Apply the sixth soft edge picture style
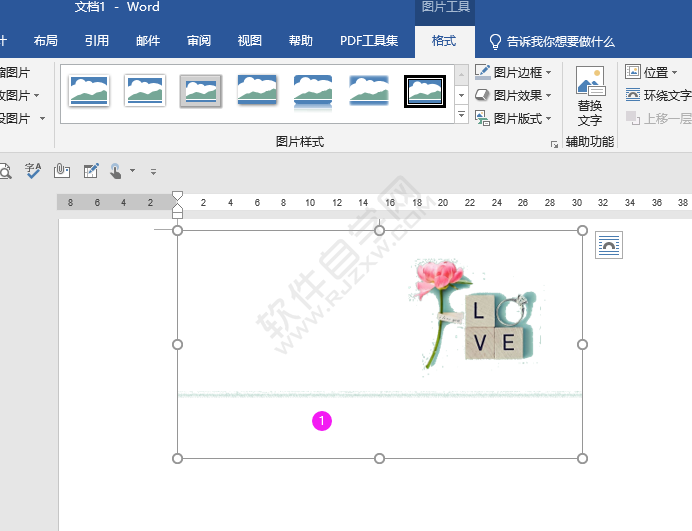 click(x=369, y=90)
